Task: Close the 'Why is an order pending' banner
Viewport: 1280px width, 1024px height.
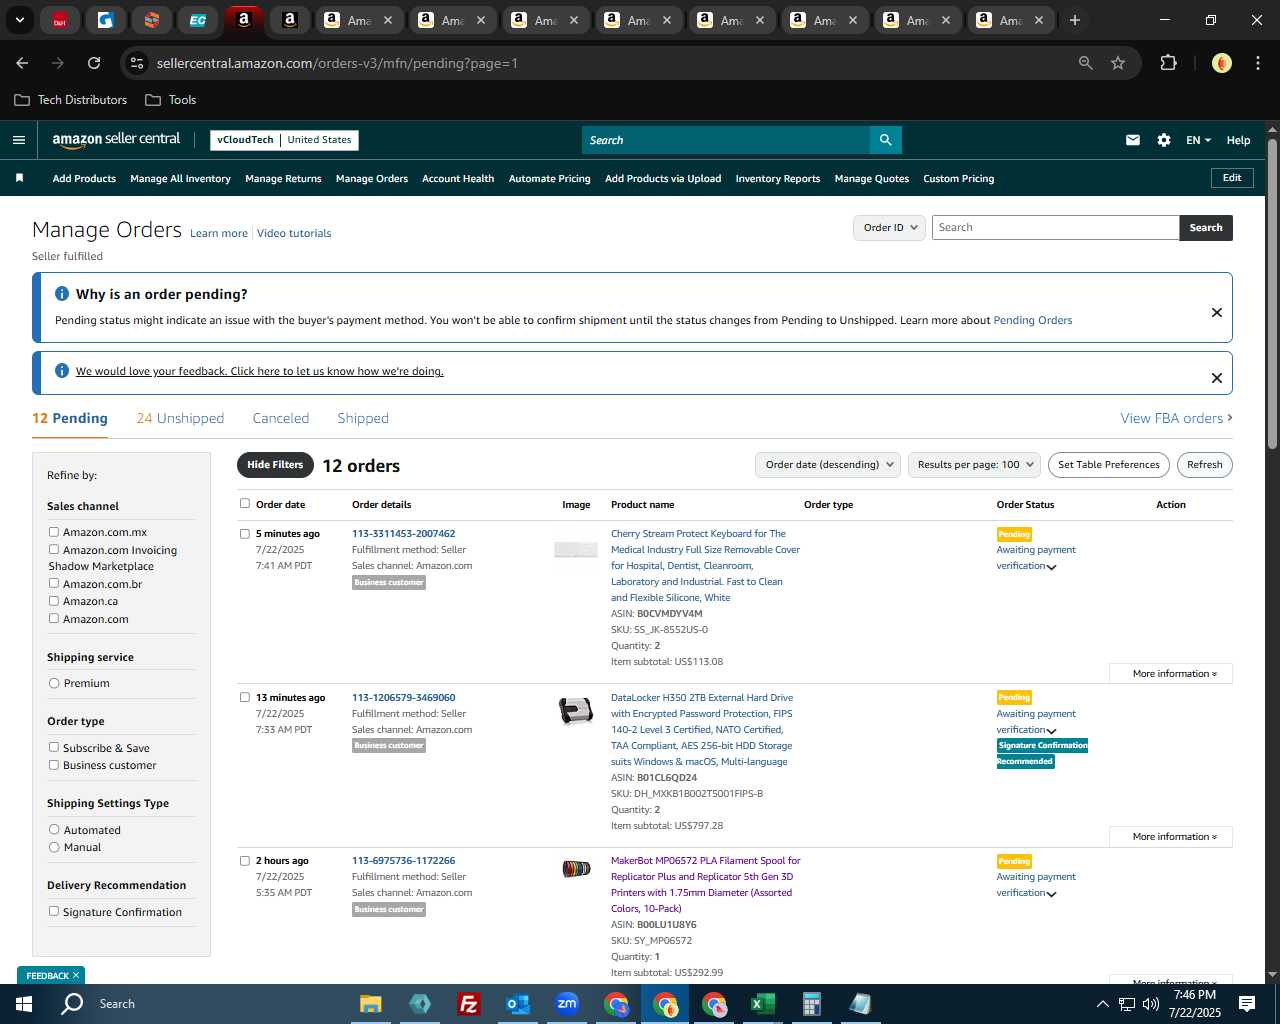Action: [x=1217, y=312]
